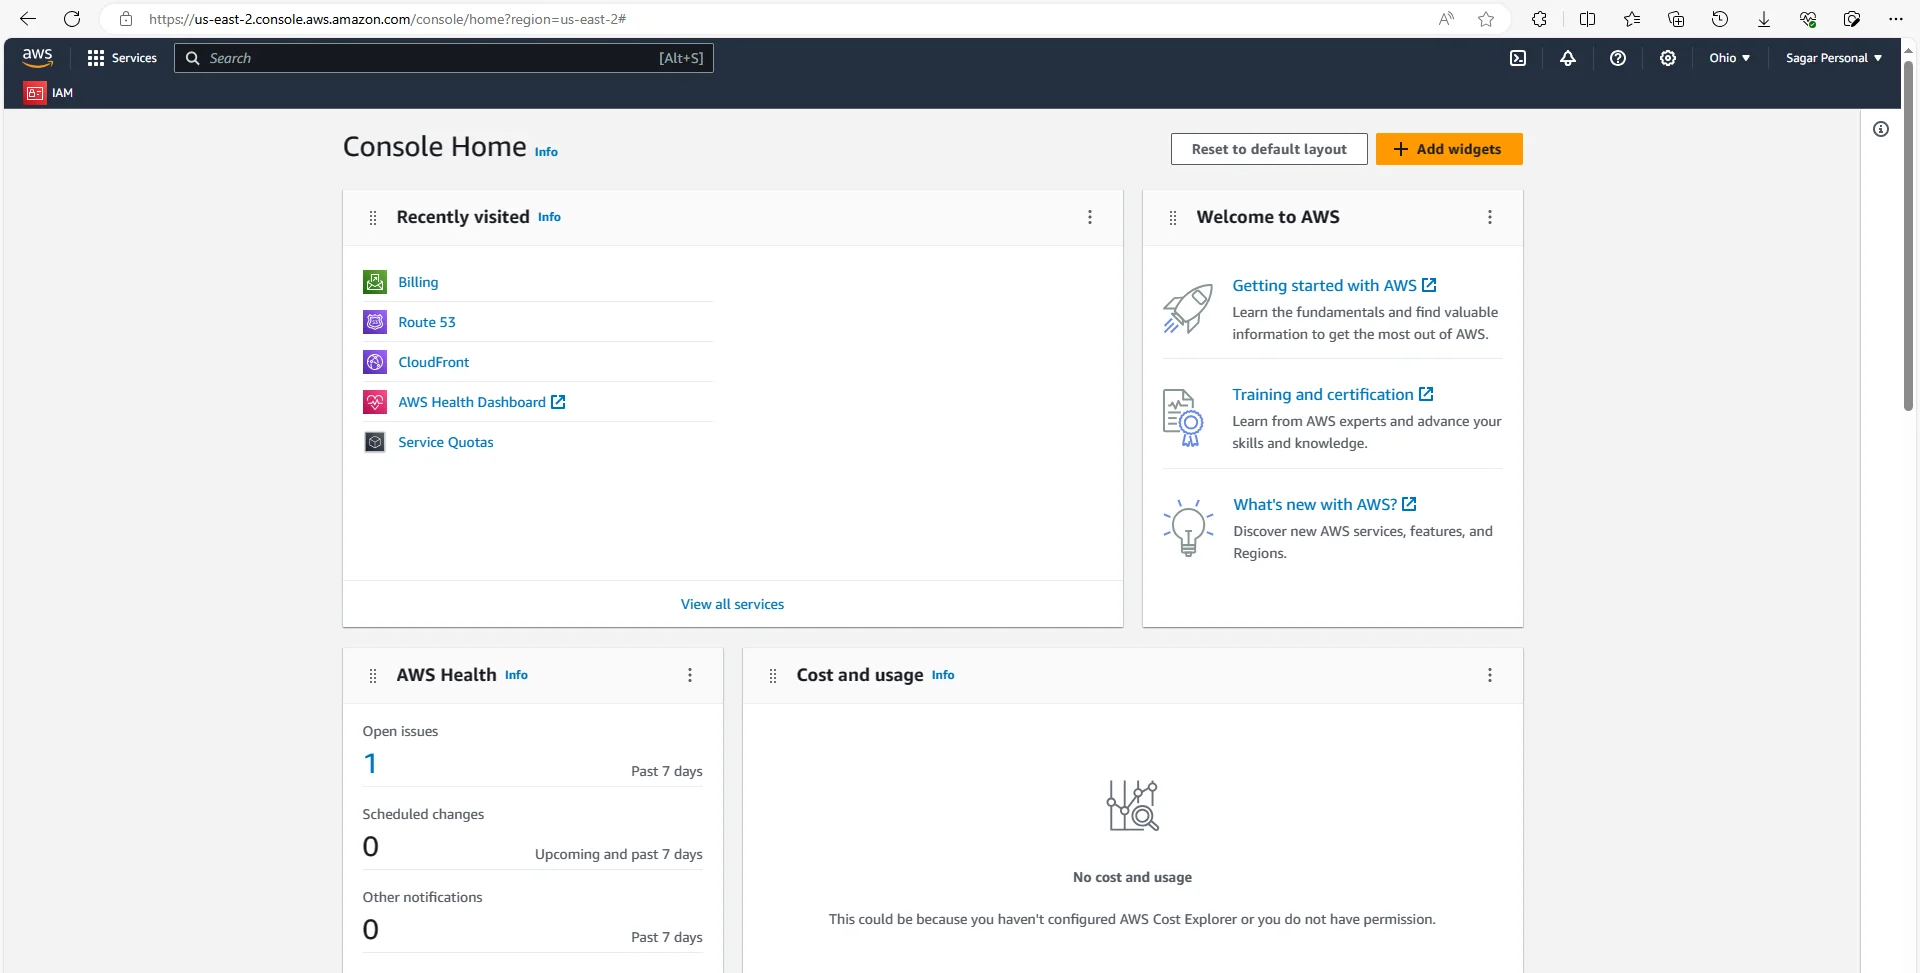Open the Services grid menu
The image size is (1920, 973).
pos(122,58)
